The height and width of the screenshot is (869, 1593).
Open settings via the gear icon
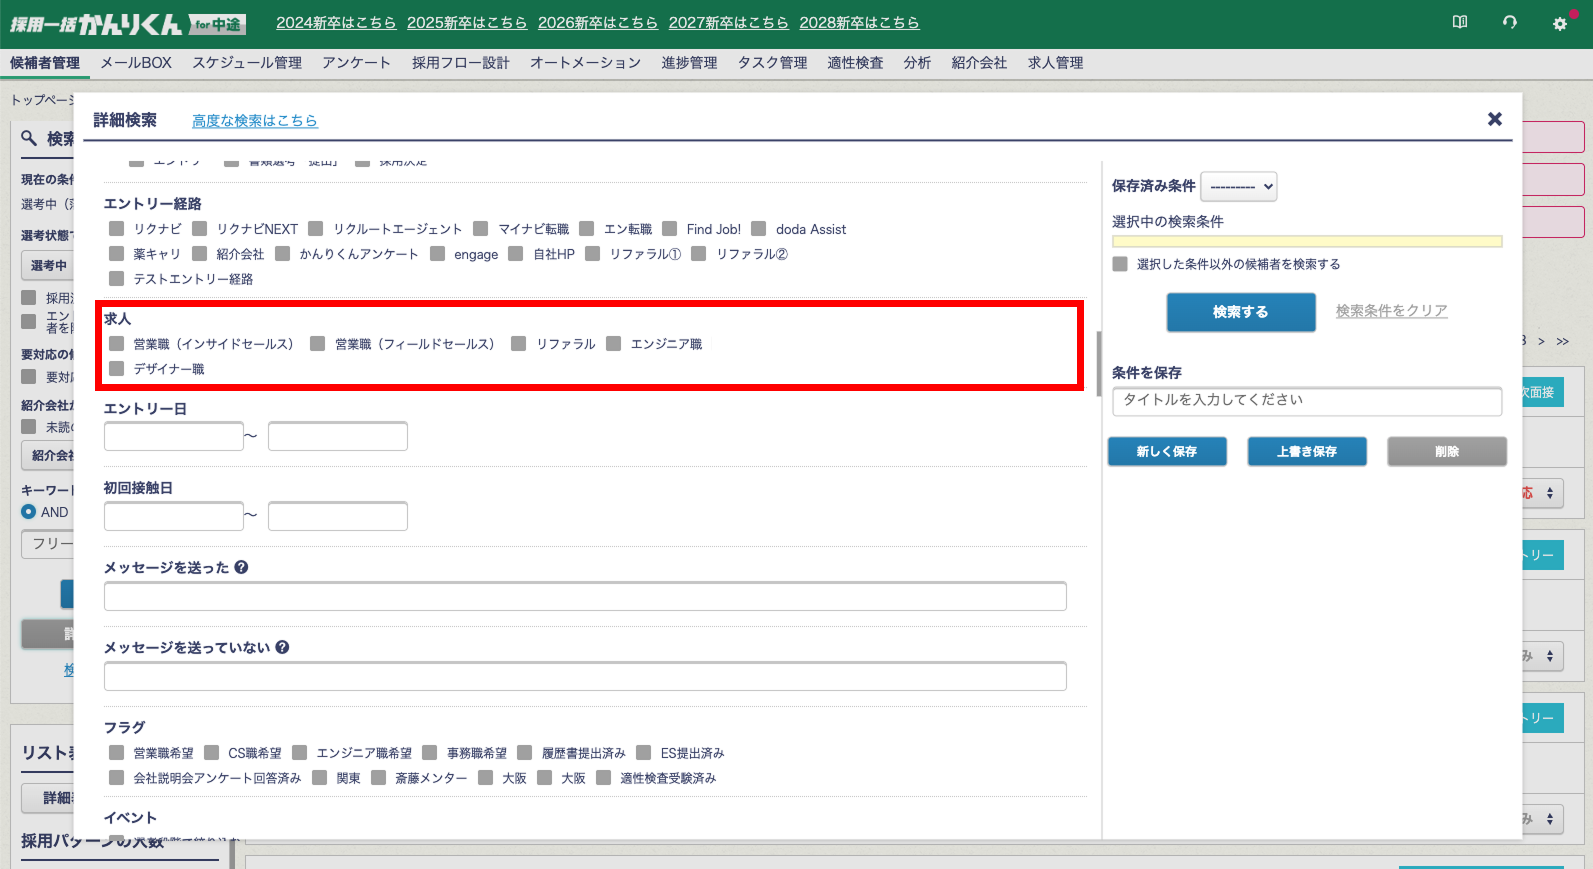(1559, 23)
